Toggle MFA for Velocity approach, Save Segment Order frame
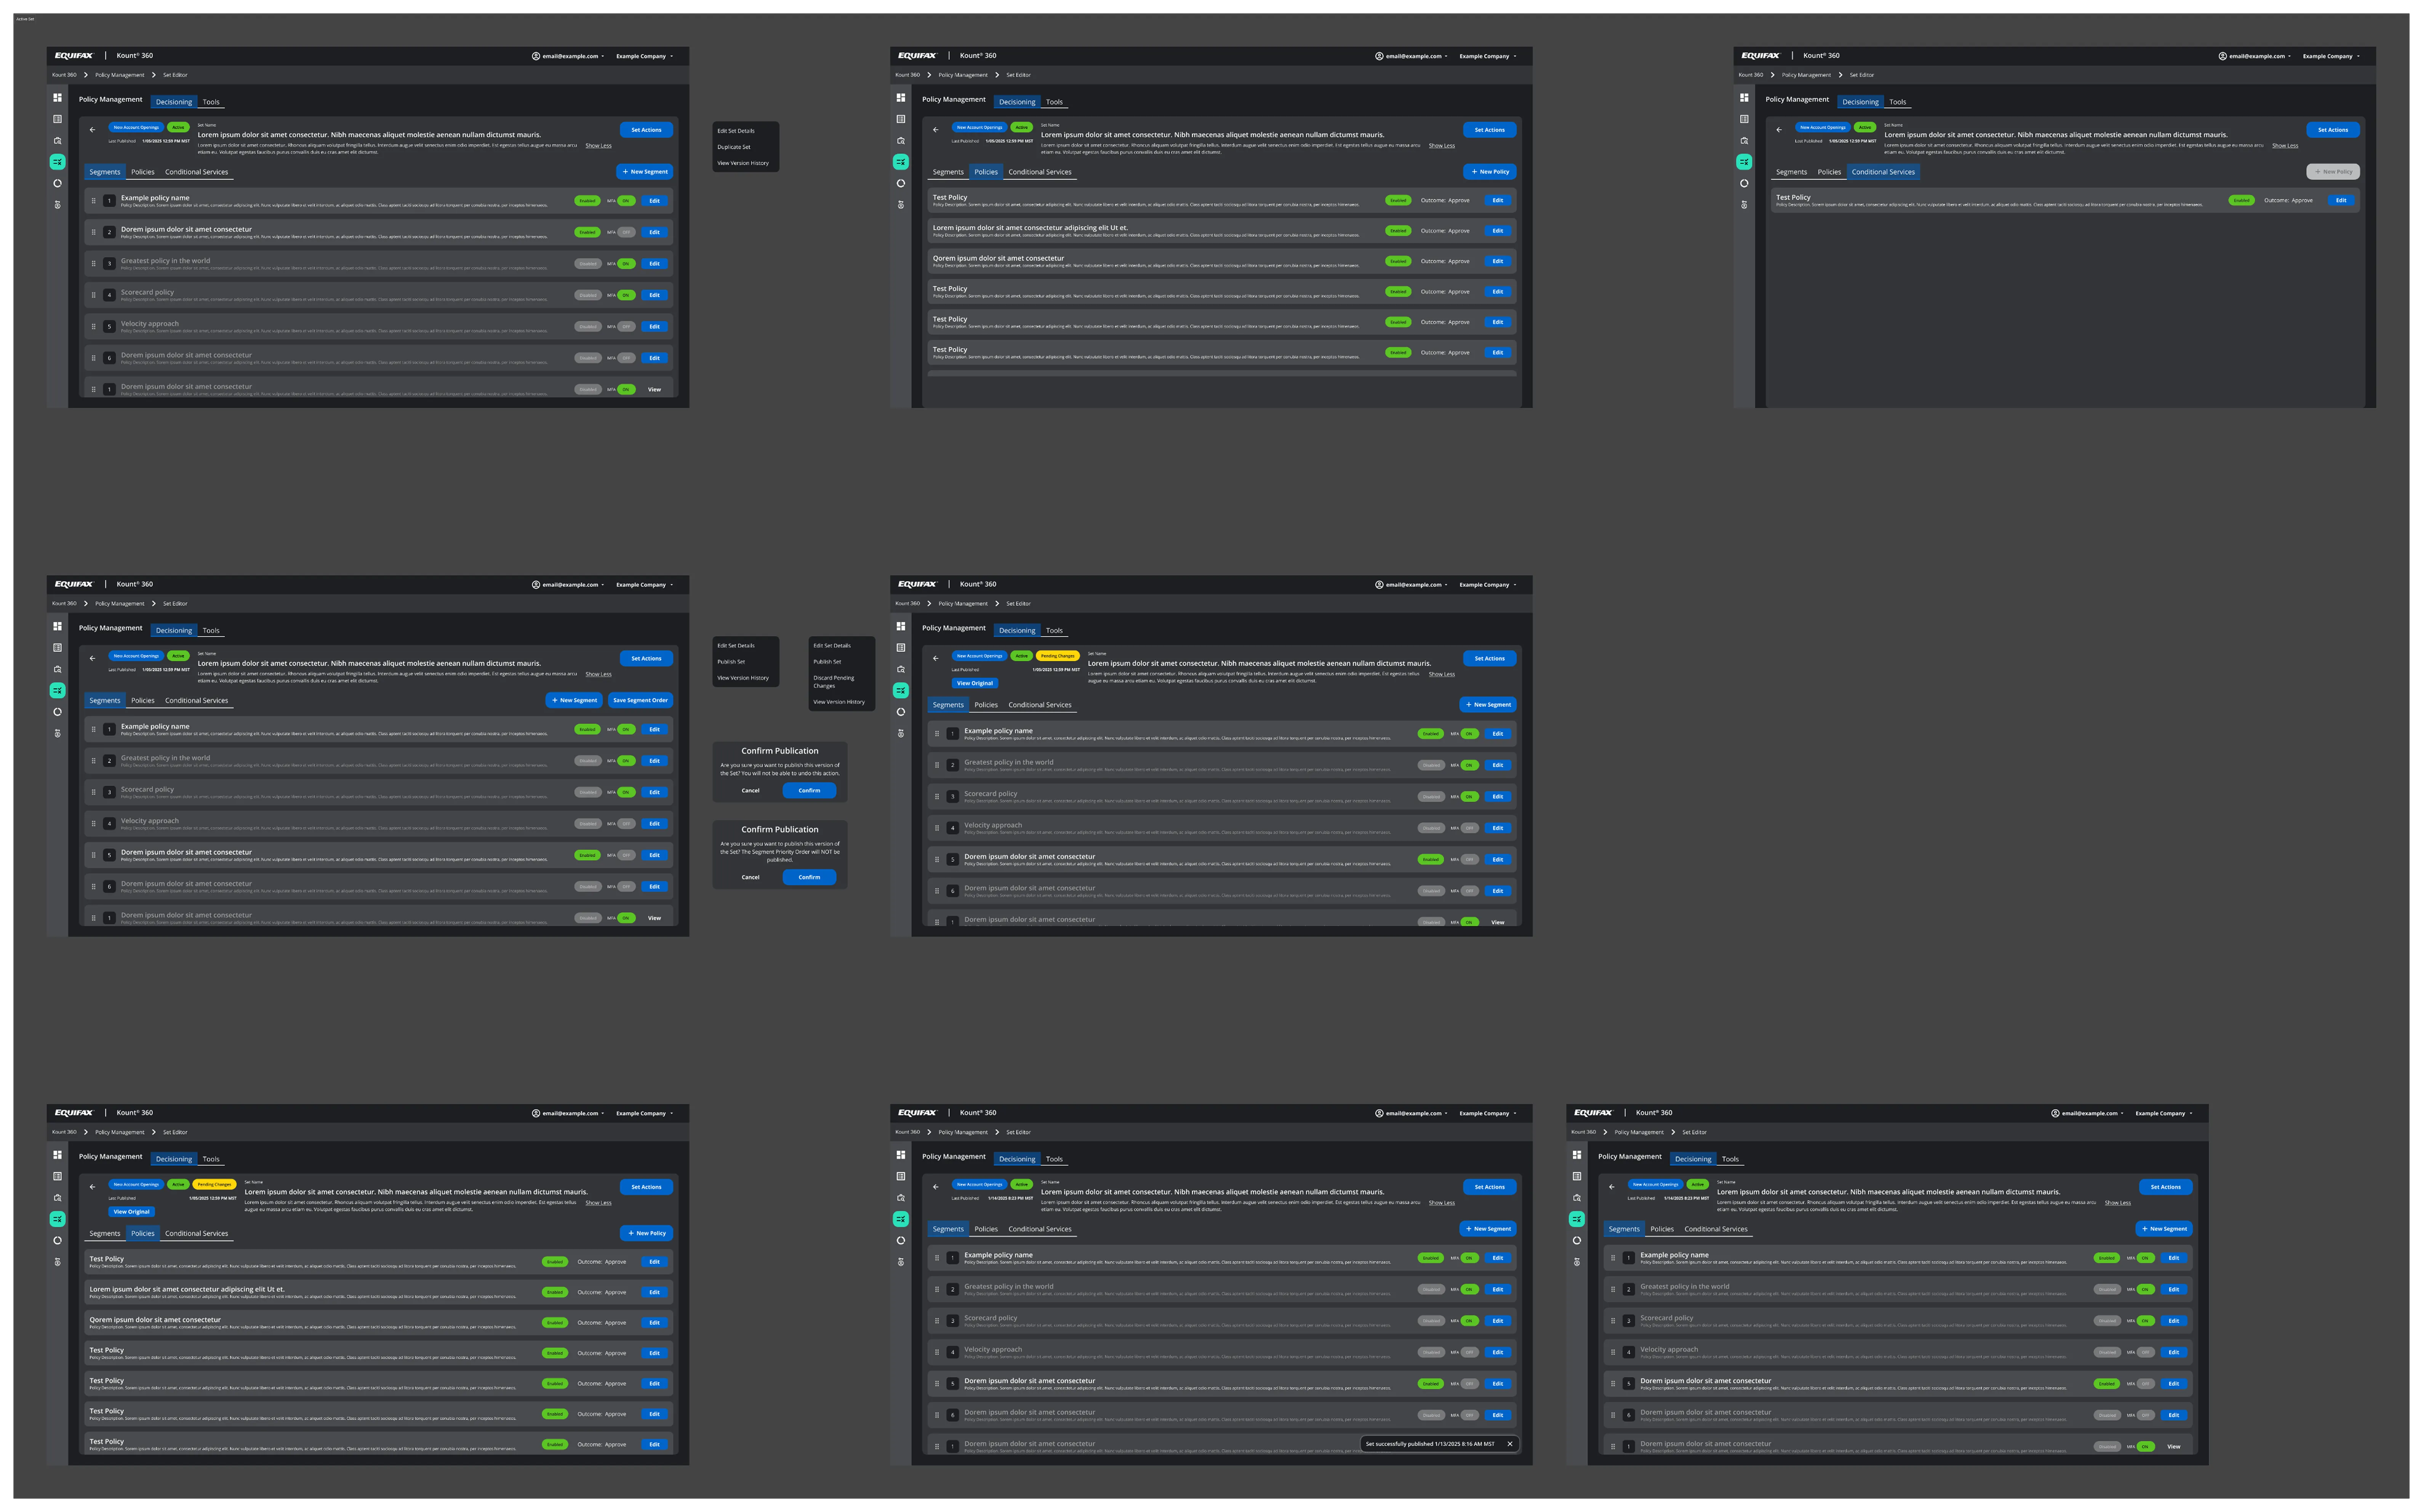The width and height of the screenshot is (2423, 1512). (626, 824)
